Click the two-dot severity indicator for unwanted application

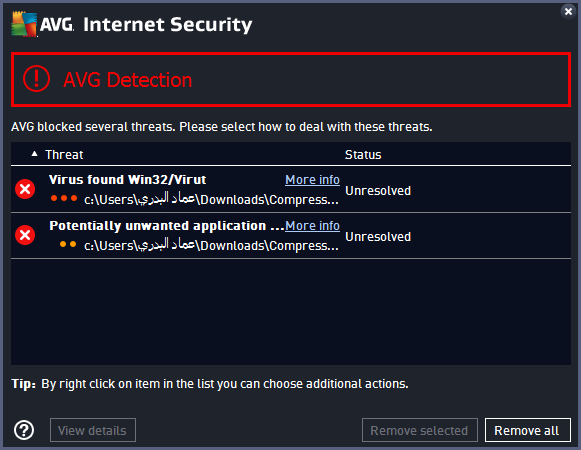(x=68, y=244)
